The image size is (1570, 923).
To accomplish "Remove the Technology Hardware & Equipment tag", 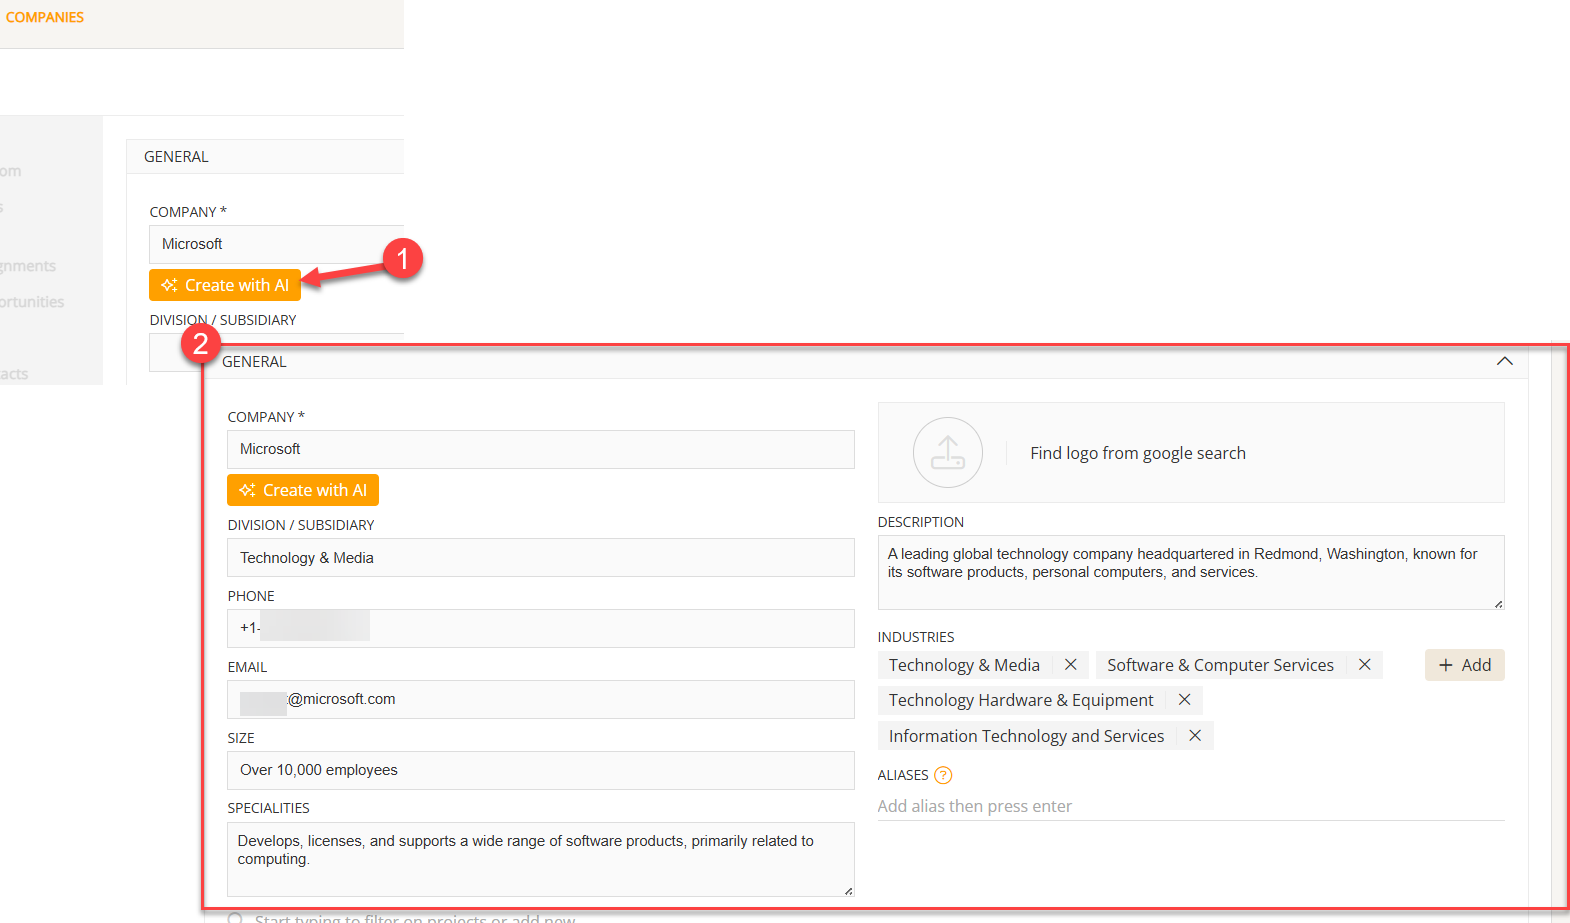I will coord(1184,700).
